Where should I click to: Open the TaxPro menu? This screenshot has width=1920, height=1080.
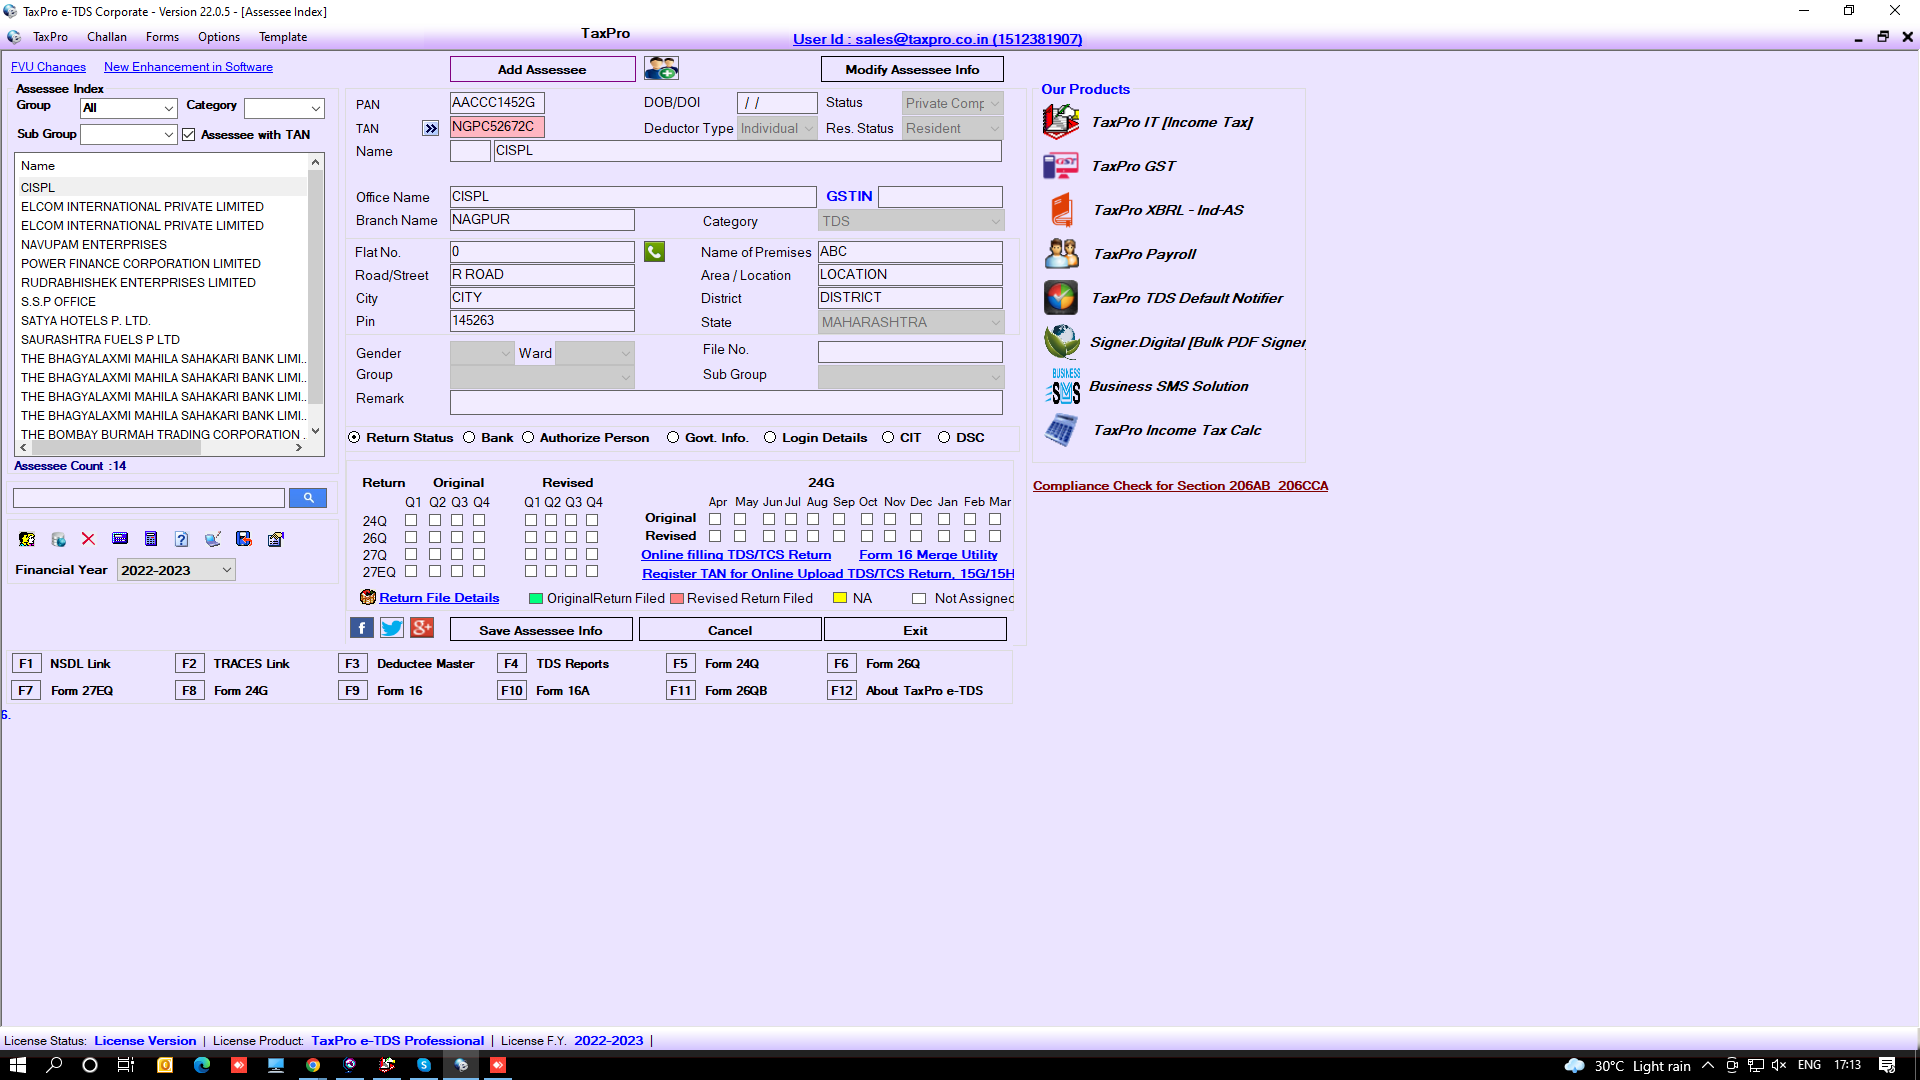[50, 37]
